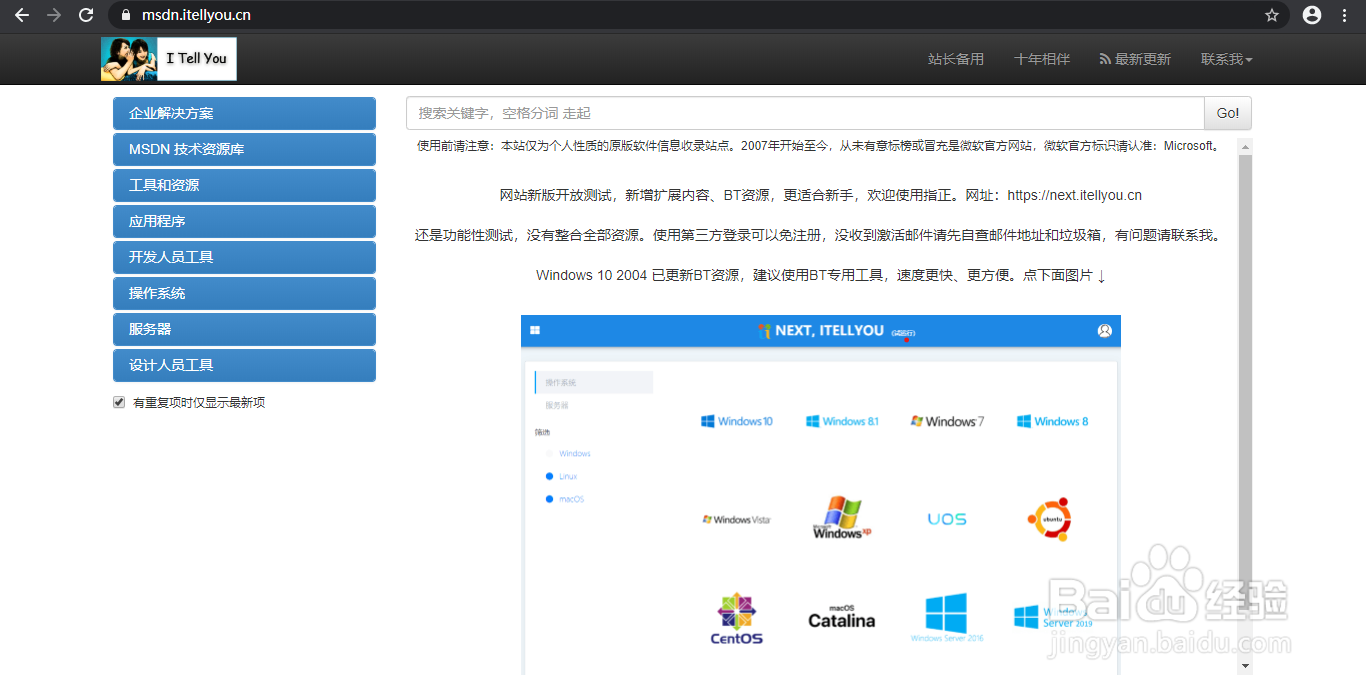Click the Go! search button

pyautogui.click(x=1228, y=113)
